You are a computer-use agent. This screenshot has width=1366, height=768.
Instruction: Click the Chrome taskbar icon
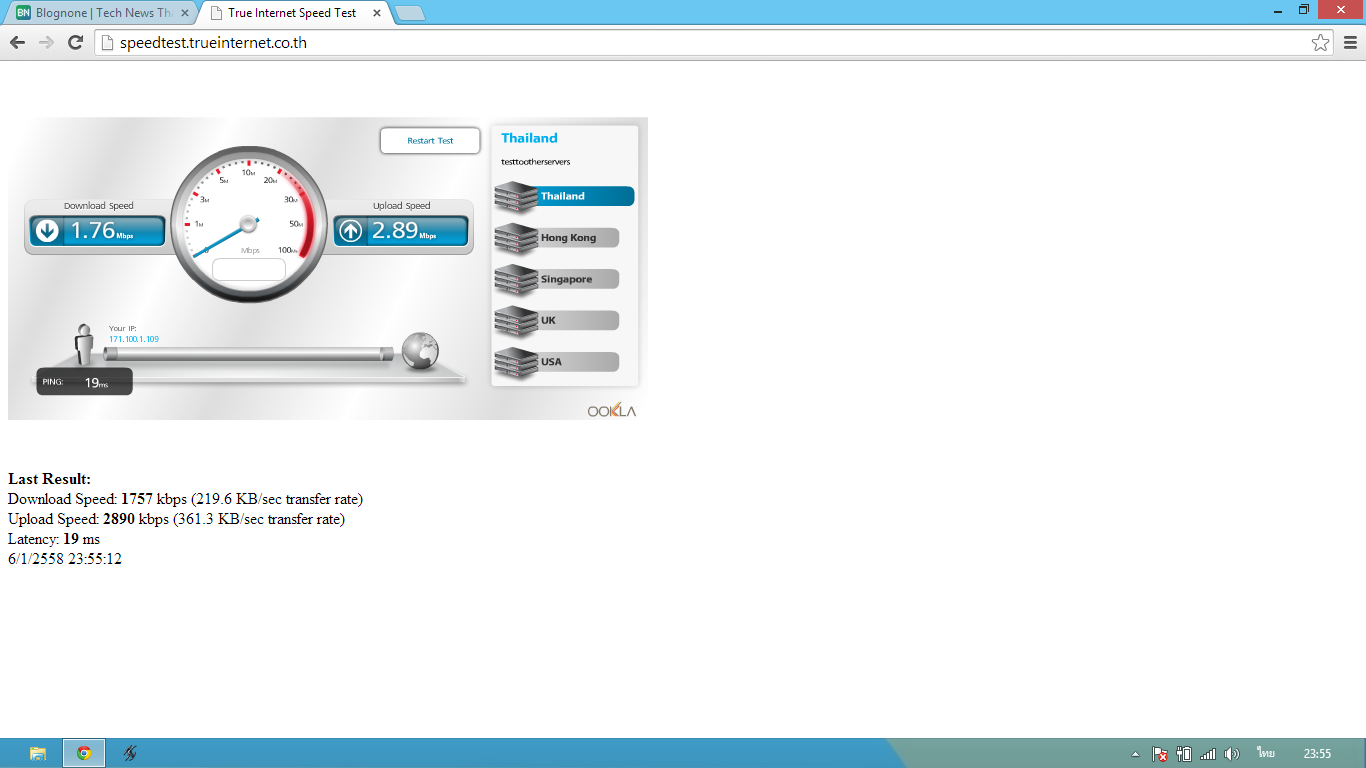[x=84, y=753]
